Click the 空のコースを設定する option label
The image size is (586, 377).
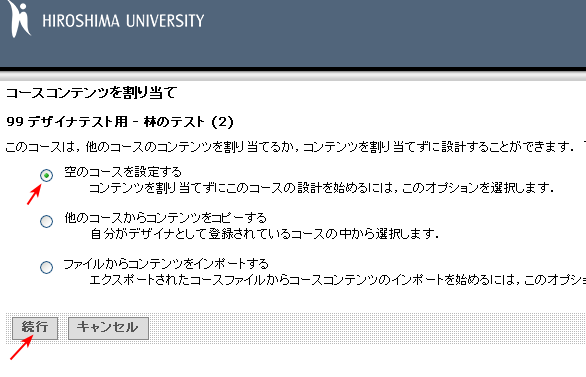(123, 172)
